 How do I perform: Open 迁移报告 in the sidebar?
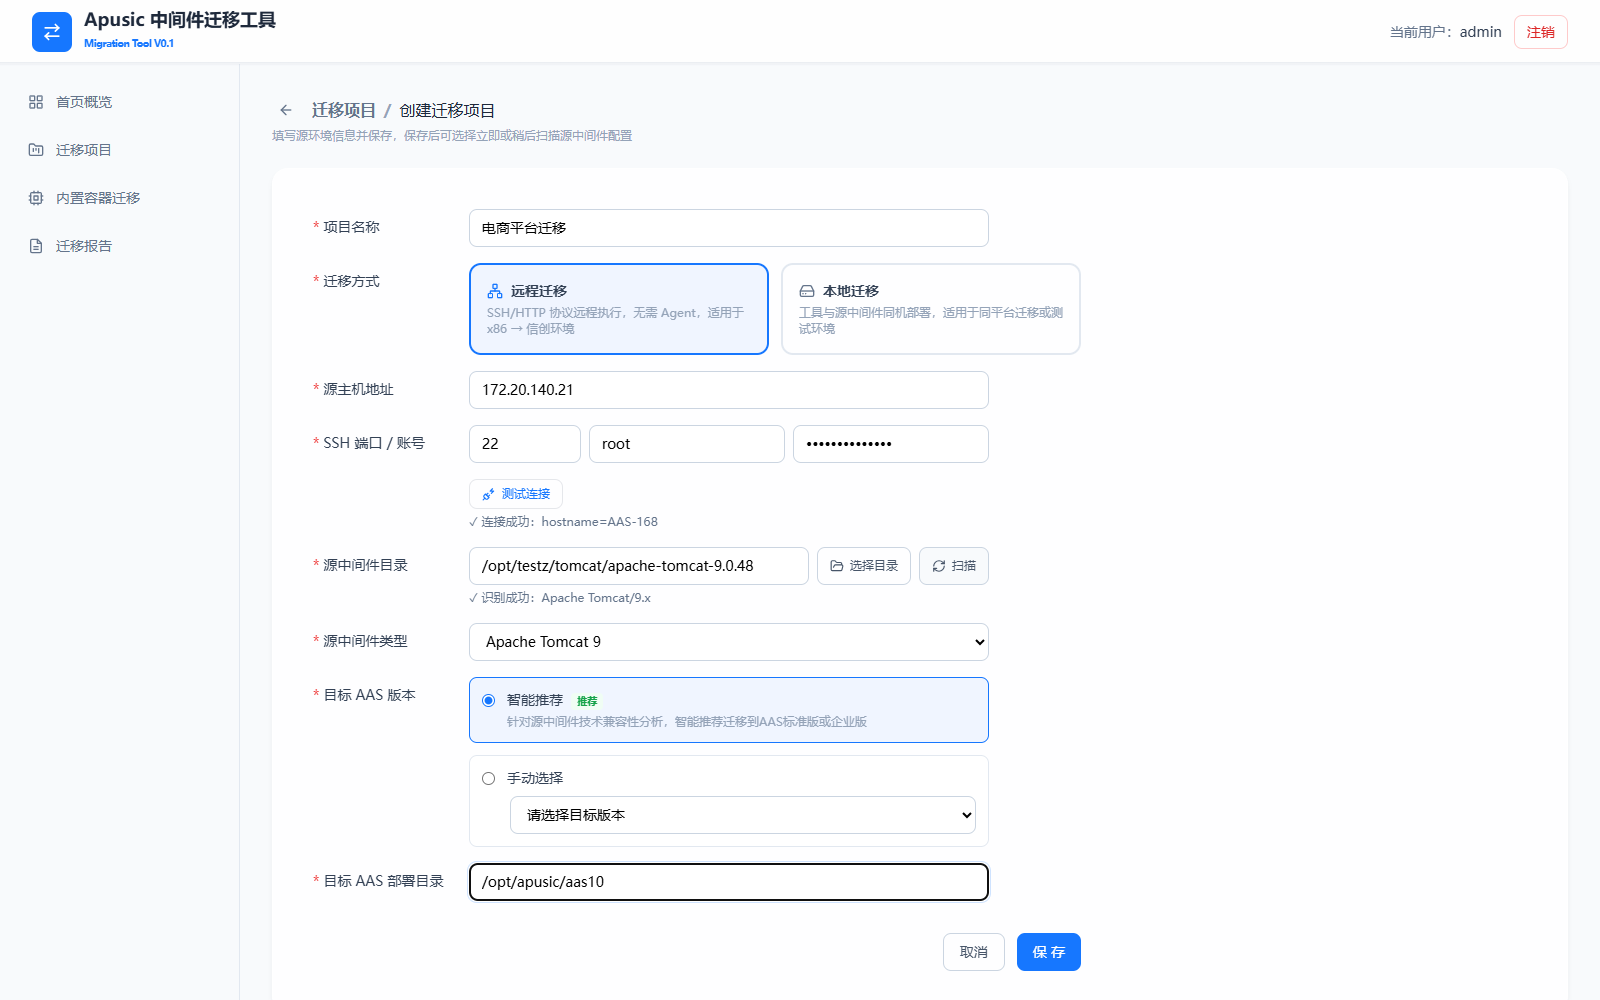point(120,246)
